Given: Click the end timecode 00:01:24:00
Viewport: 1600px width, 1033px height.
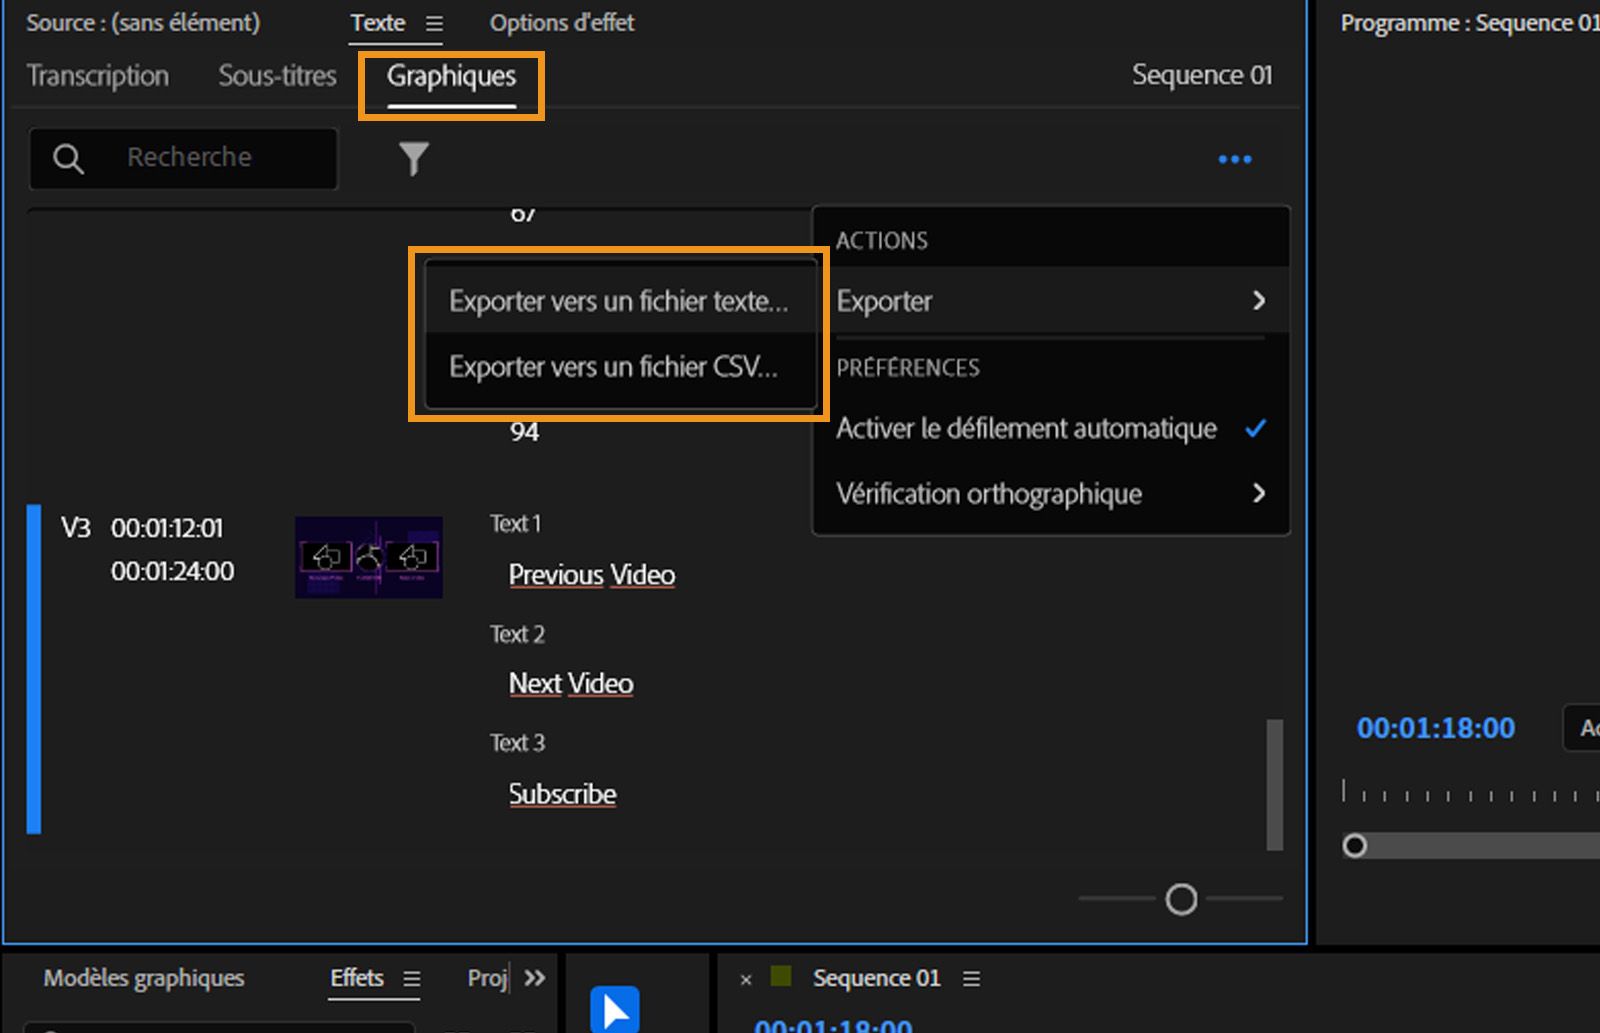Looking at the screenshot, I should click(x=173, y=572).
